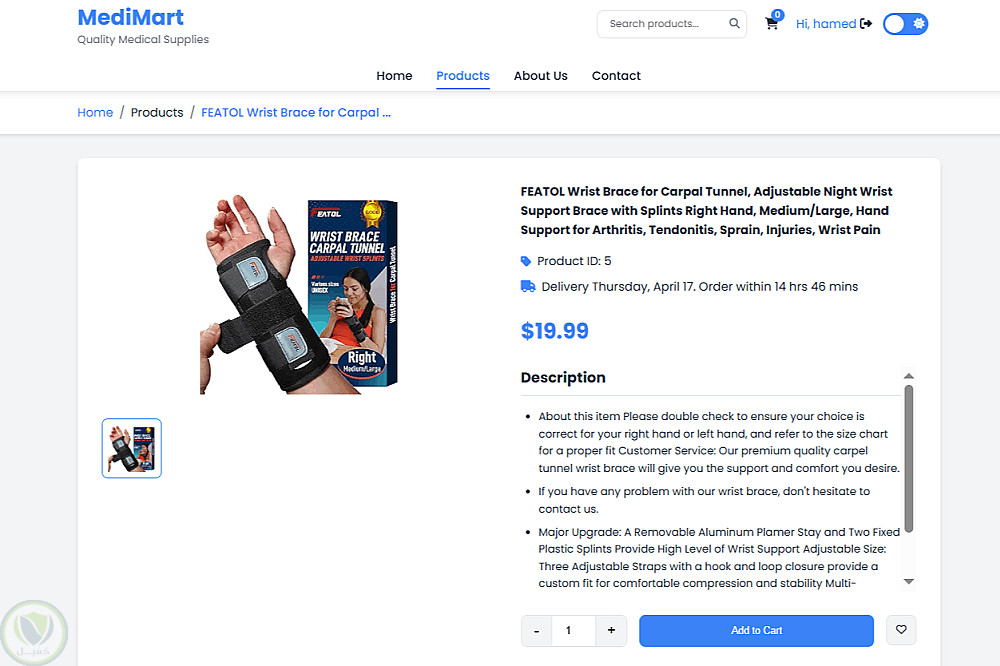This screenshot has height=666, width=1000.
Task: Add product to wishlist with heart icon
Action: [x=901, y=630]
